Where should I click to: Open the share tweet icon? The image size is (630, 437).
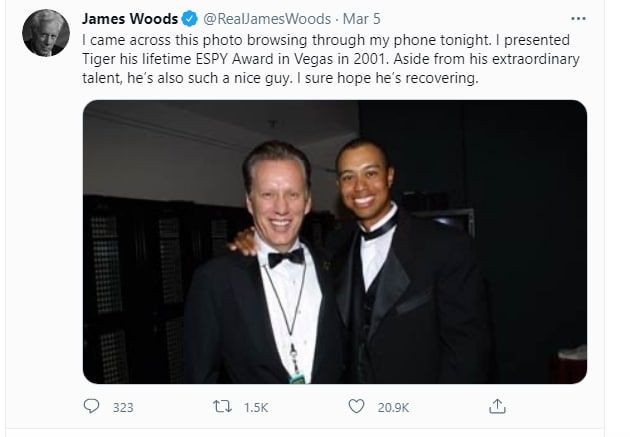coord(497,407)
